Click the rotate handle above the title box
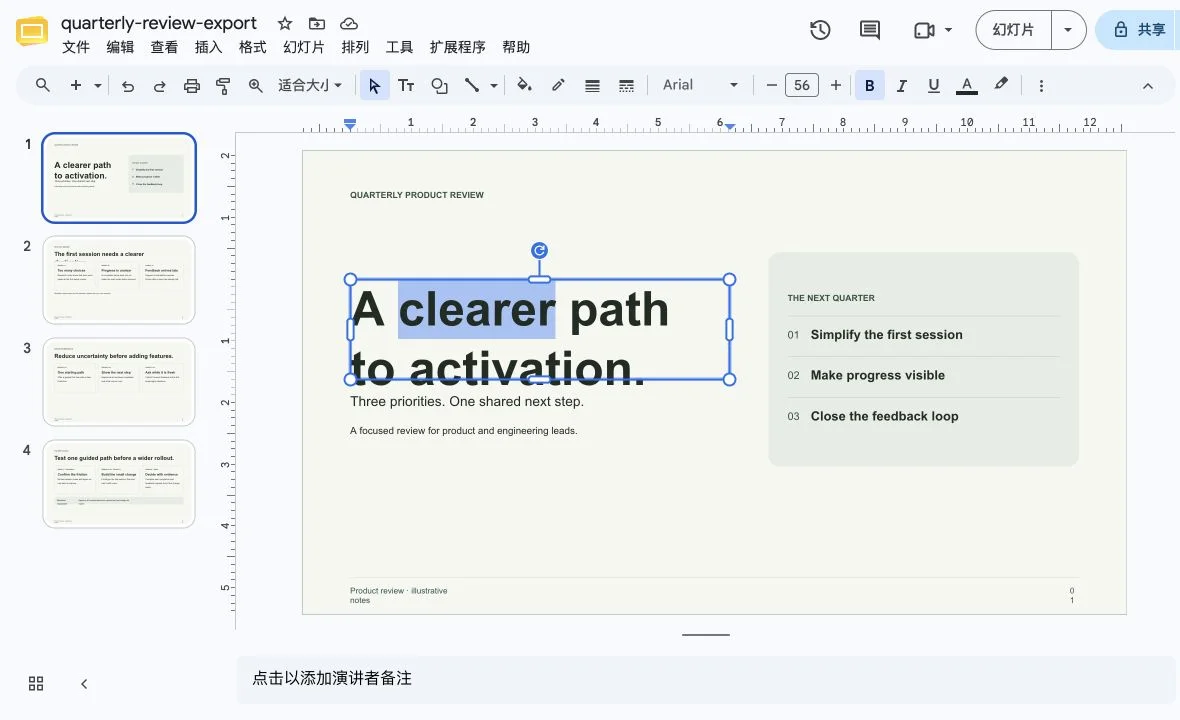Screen dimensions: 1180x720 pos(539,250)
